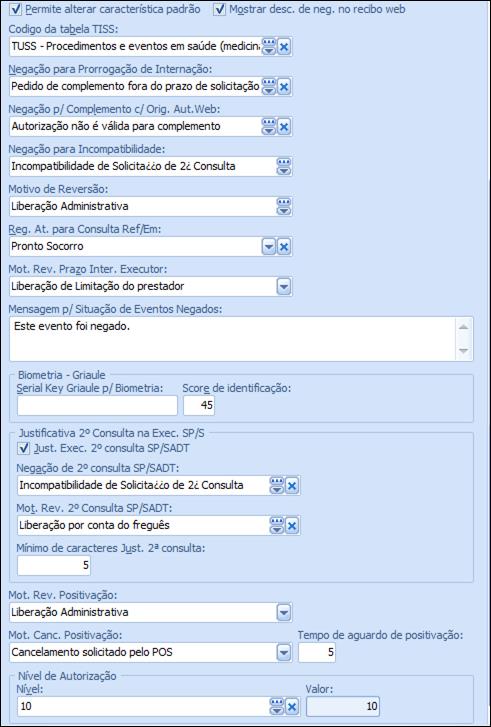Expand Mot. Rev. Prazo Inter. Executor dropdown
Image resolution: width=491 pixels, height=727 pixels.
(284, 287)
